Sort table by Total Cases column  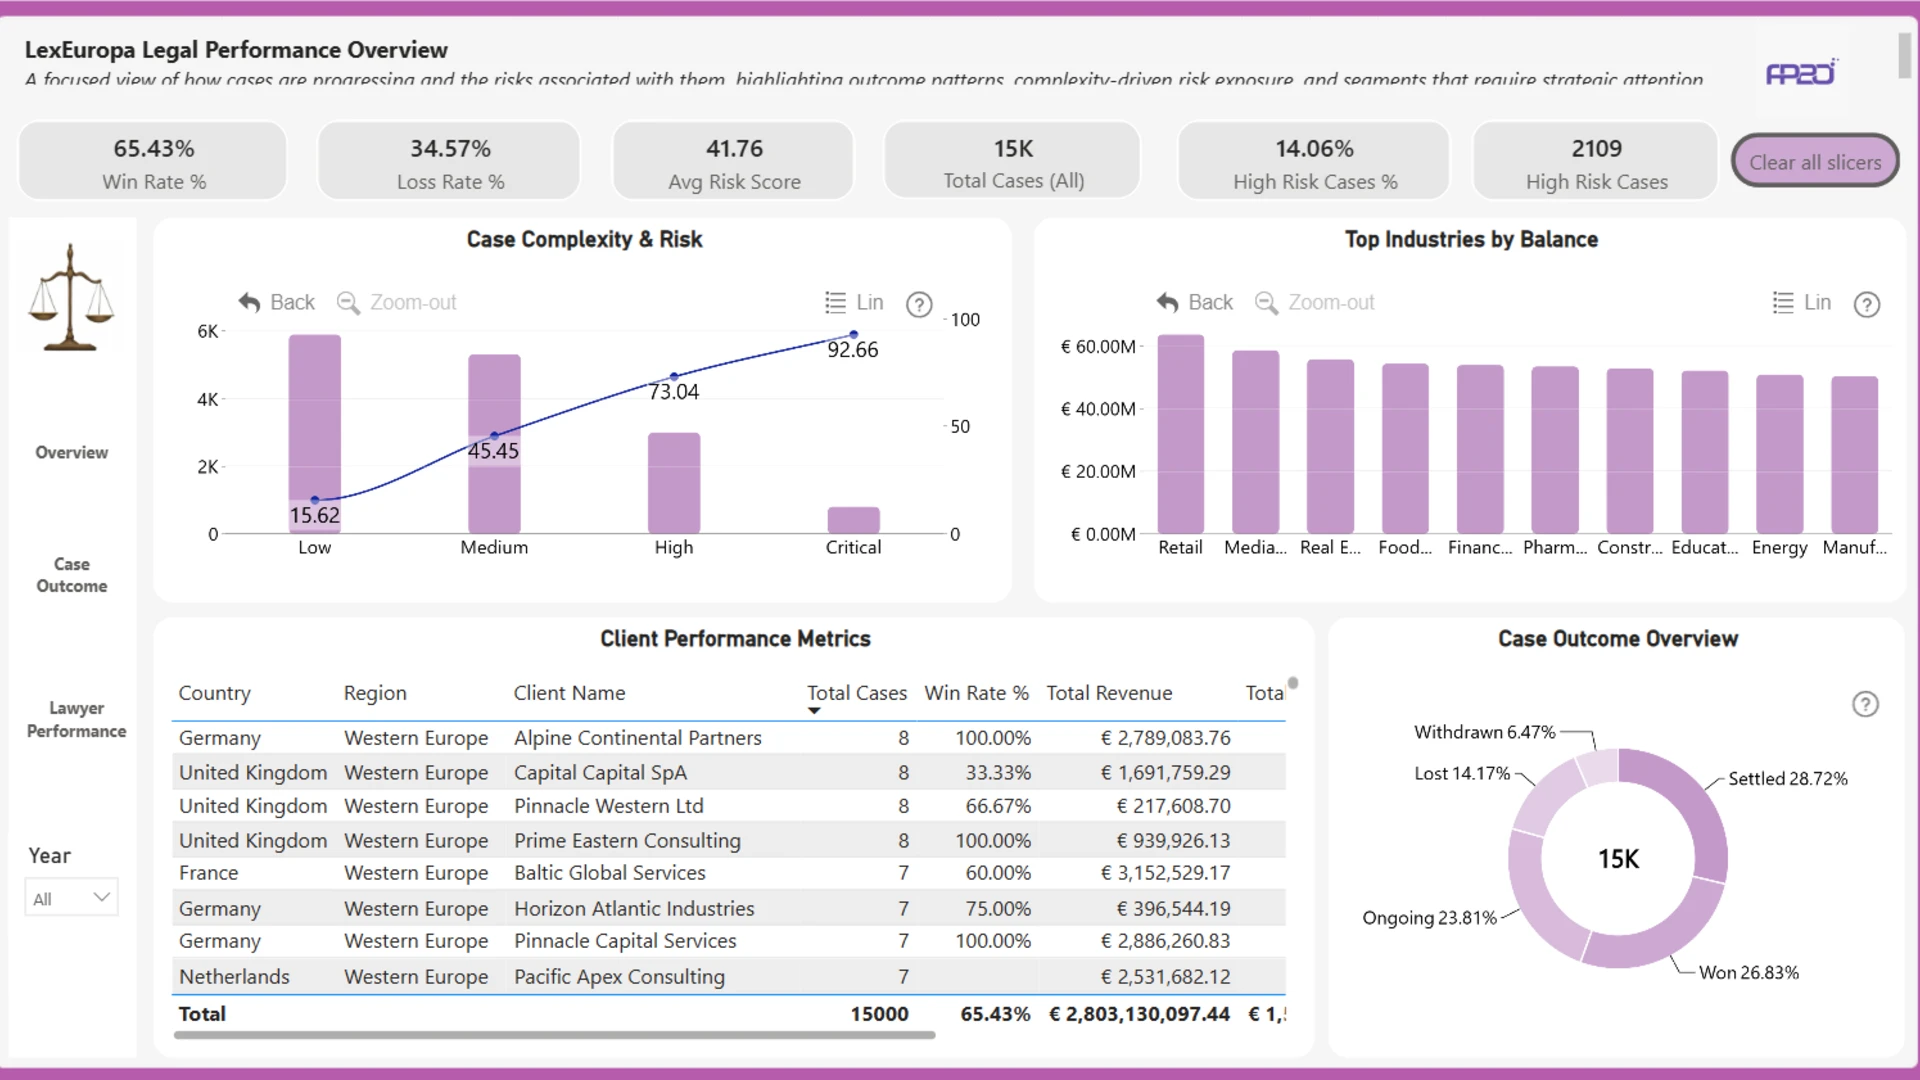pyautogui.click(x=856, y=693)
